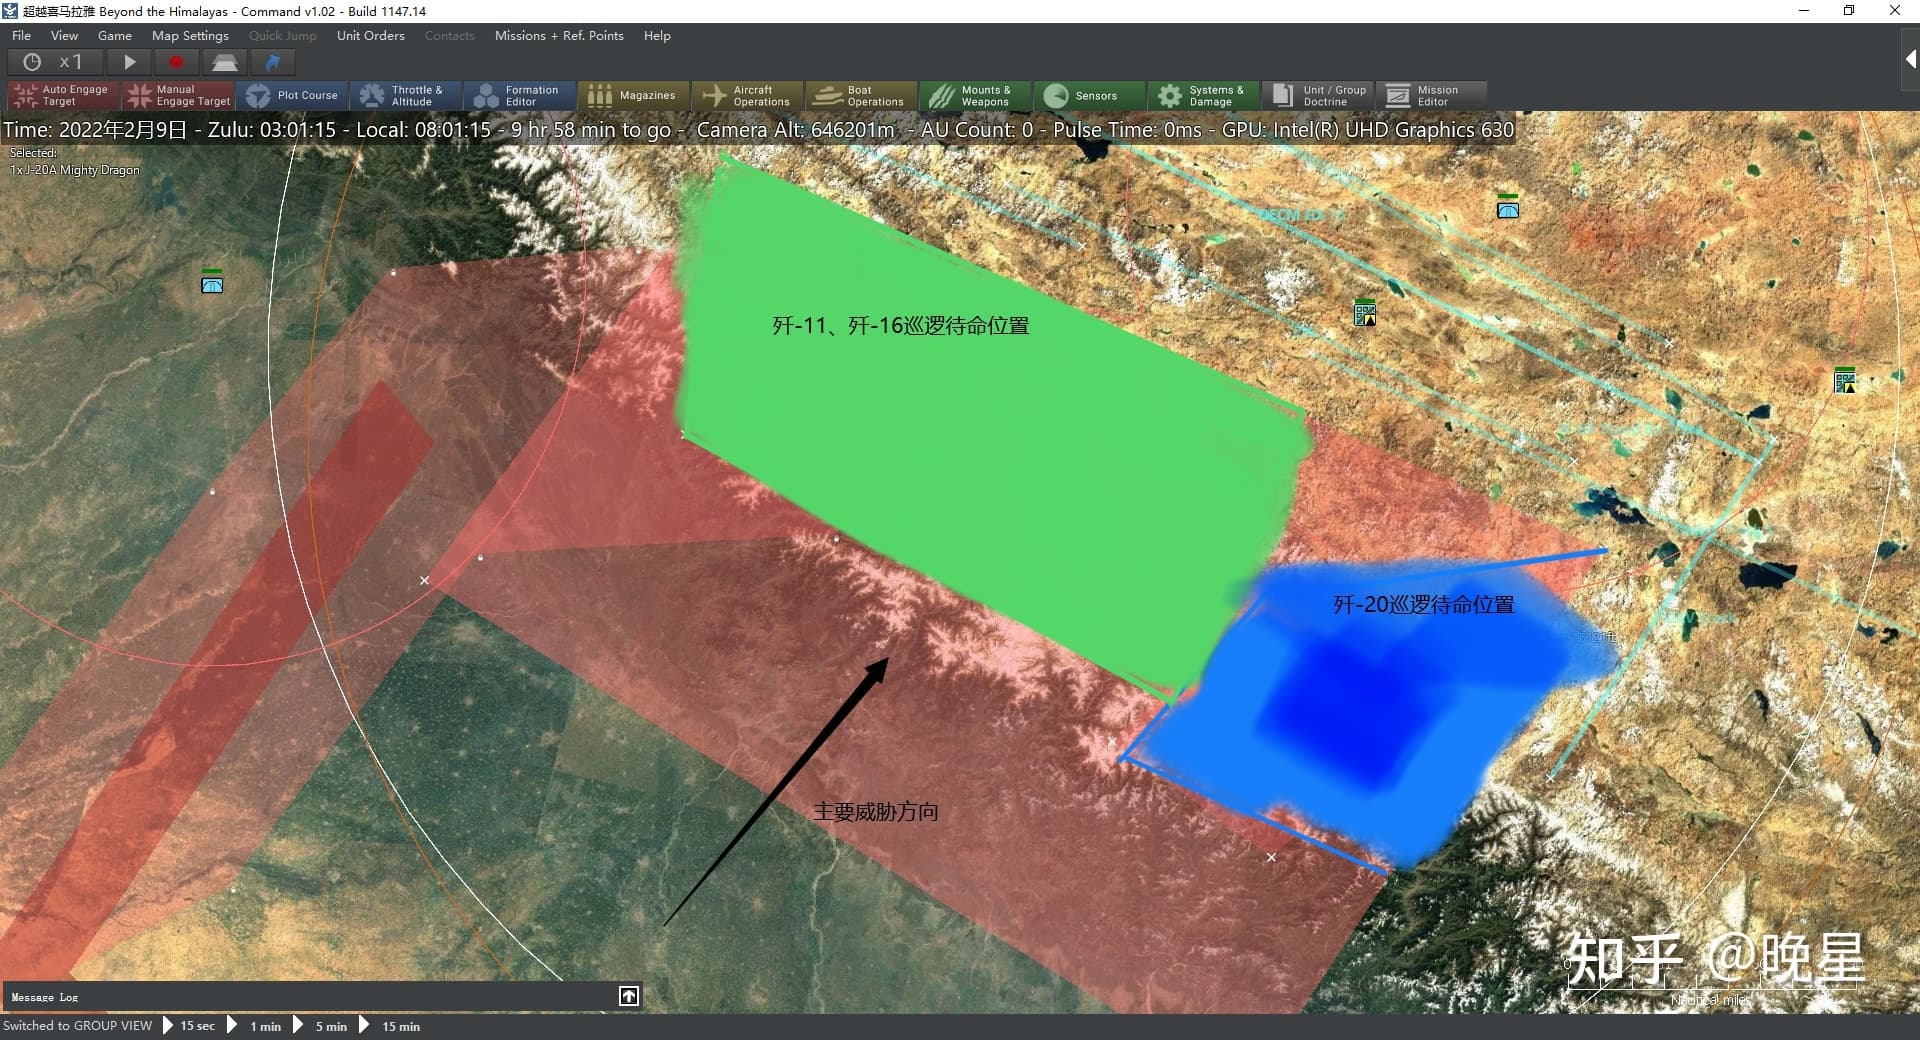Open the Unit Orders menu
Viewport: 1920px width, 1040px height.
point(370,36)
